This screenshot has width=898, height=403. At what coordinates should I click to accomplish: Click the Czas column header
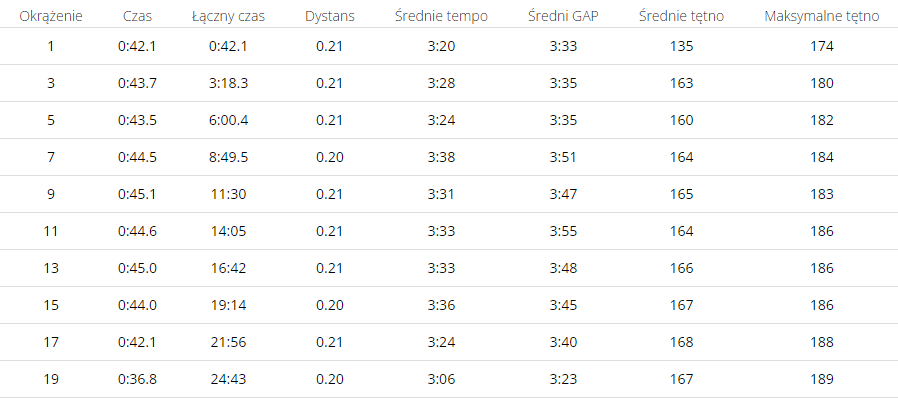coord(137,17)
